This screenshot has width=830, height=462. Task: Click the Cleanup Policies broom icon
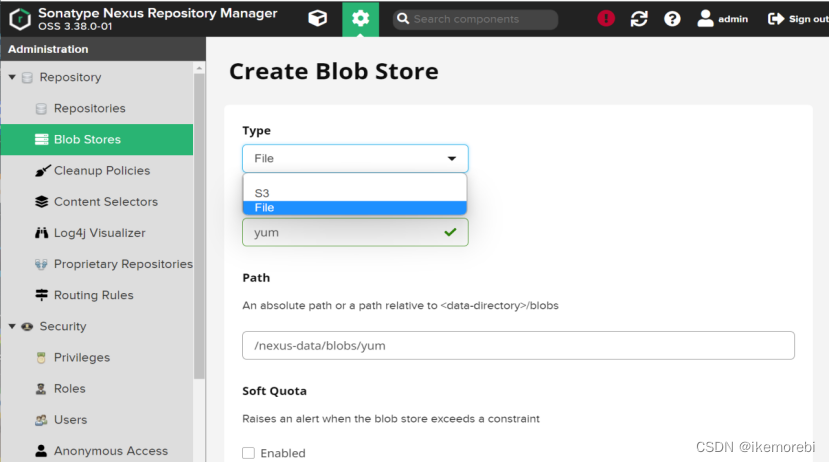coord(42,170)
